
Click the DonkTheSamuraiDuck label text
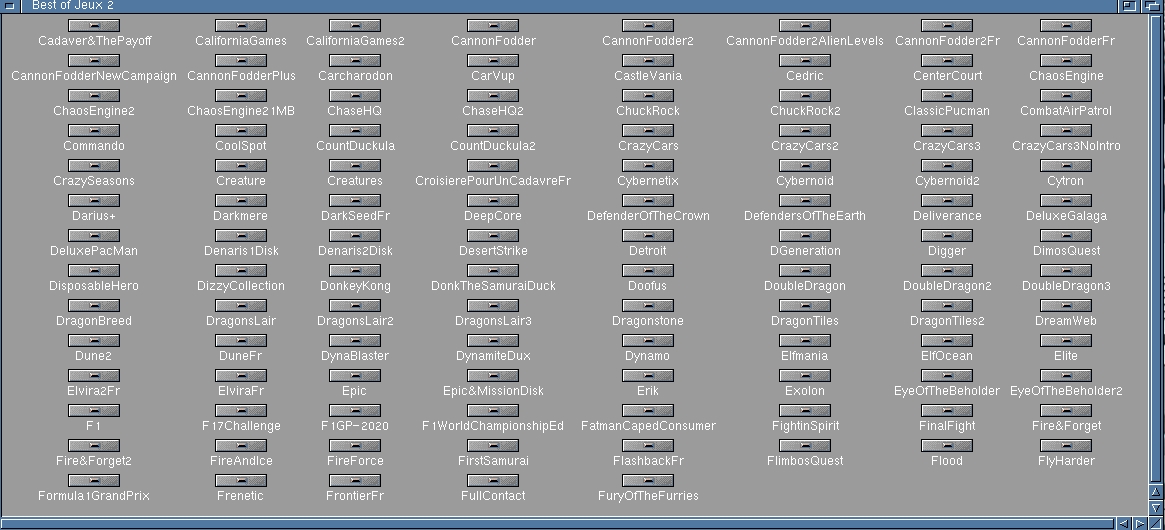(x=493, y=285)
